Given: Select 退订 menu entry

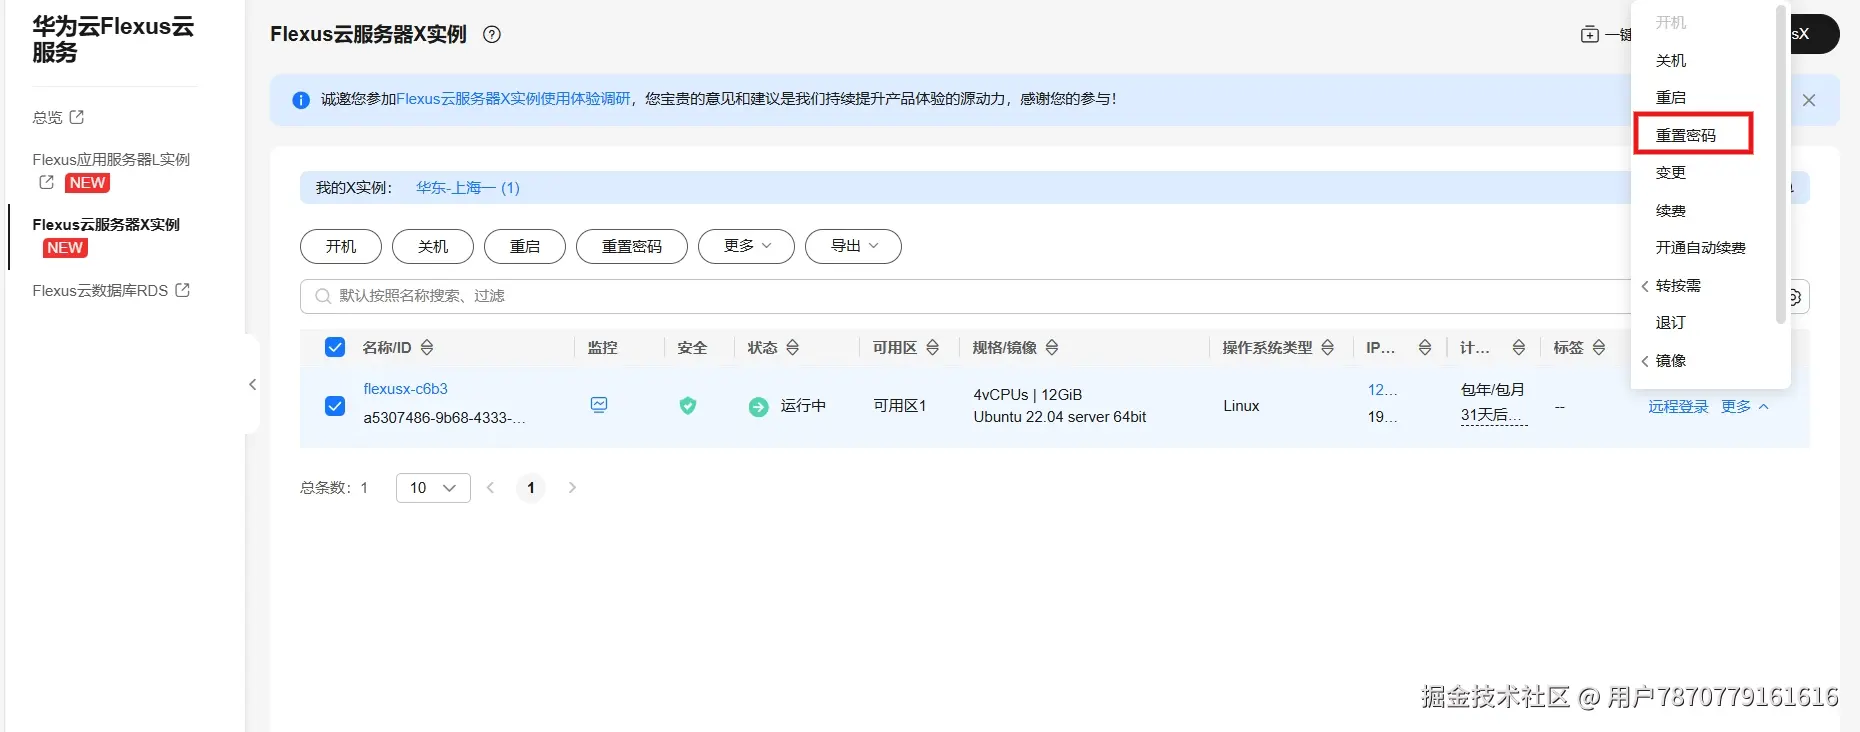Looking at the screenshot, I should pyautogui.click(x=1671, y=323).
